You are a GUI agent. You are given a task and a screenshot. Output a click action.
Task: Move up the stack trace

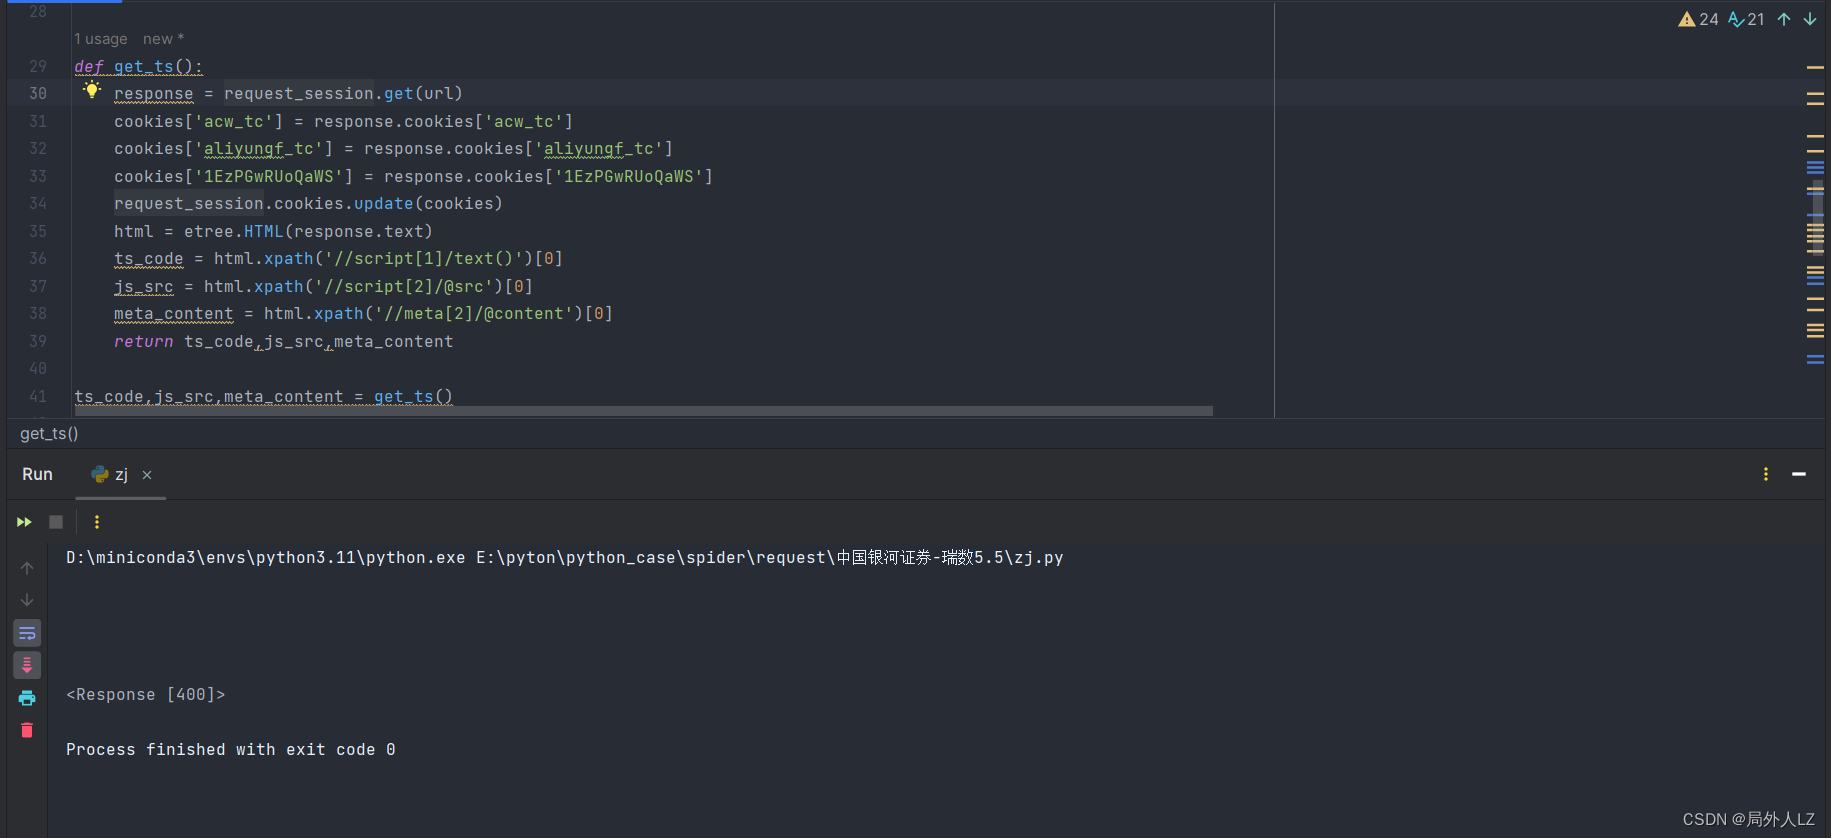click(x=27, y=568)
